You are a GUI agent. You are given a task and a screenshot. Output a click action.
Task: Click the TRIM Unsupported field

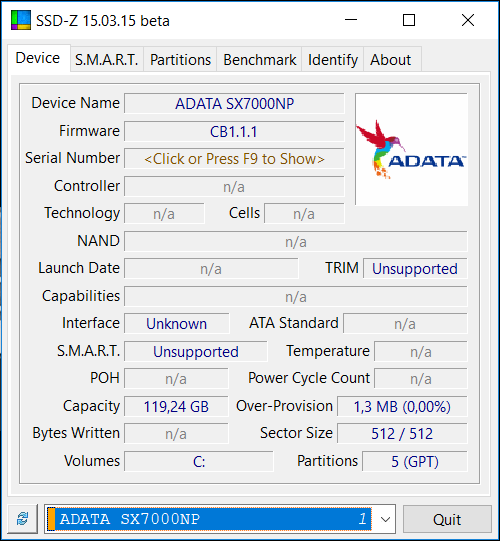tap(415, 268)
